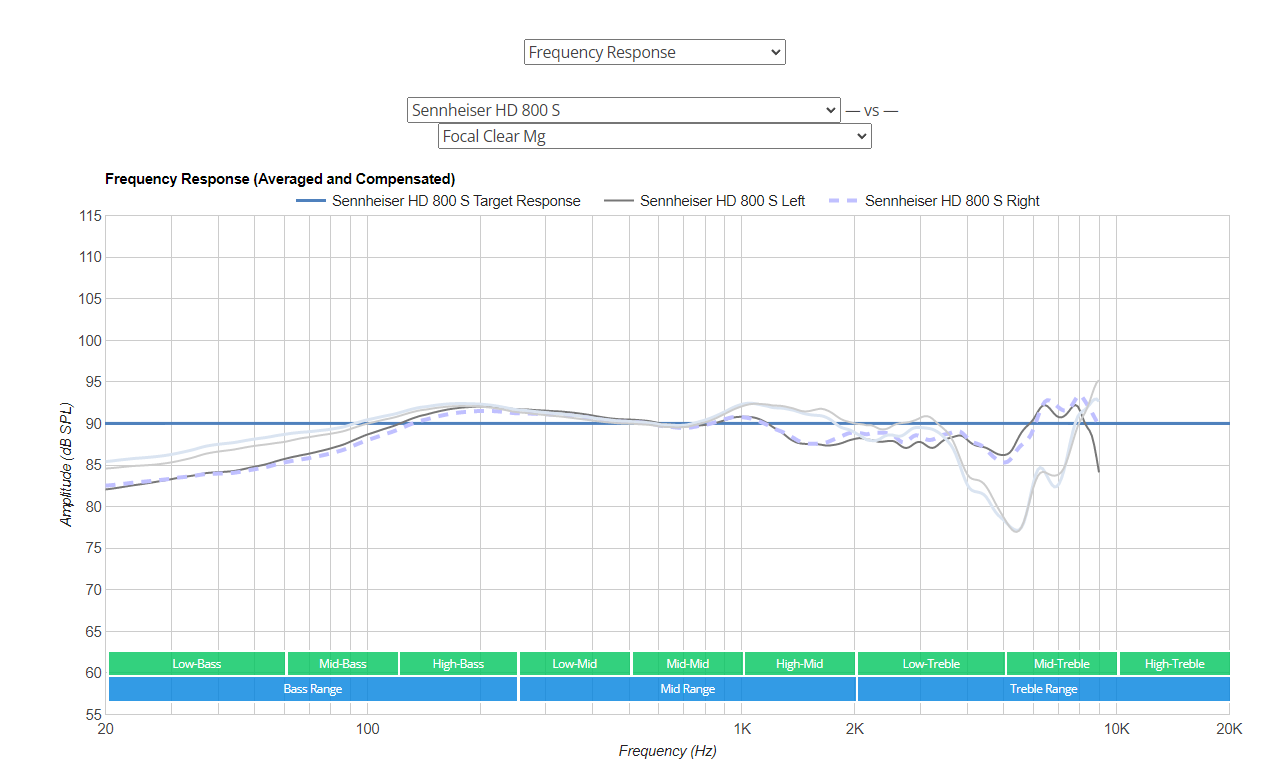This screenshot has height=772, width=1288.
Task: Click the Bass Range bar
Action: [x=313, y=689]
